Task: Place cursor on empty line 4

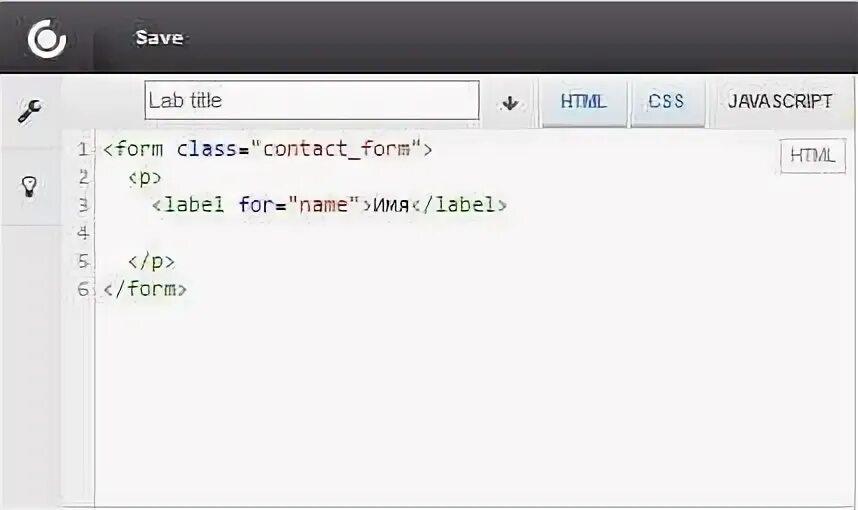Action: tap(300, 233)
